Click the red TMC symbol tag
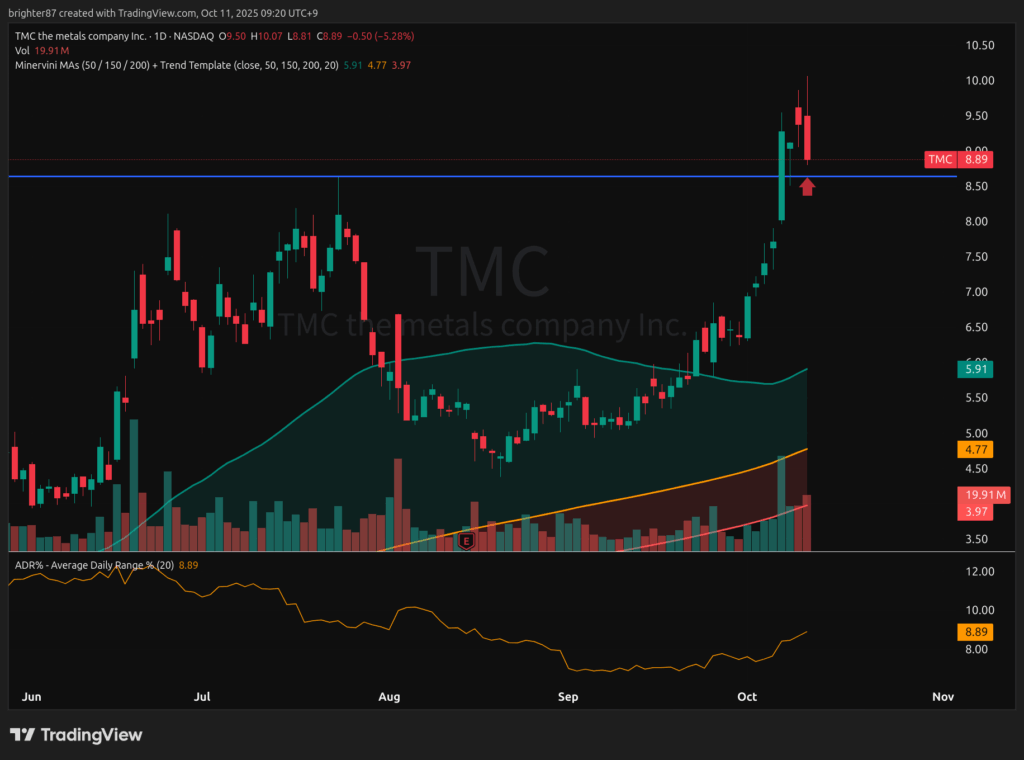 tap(940, 159)
